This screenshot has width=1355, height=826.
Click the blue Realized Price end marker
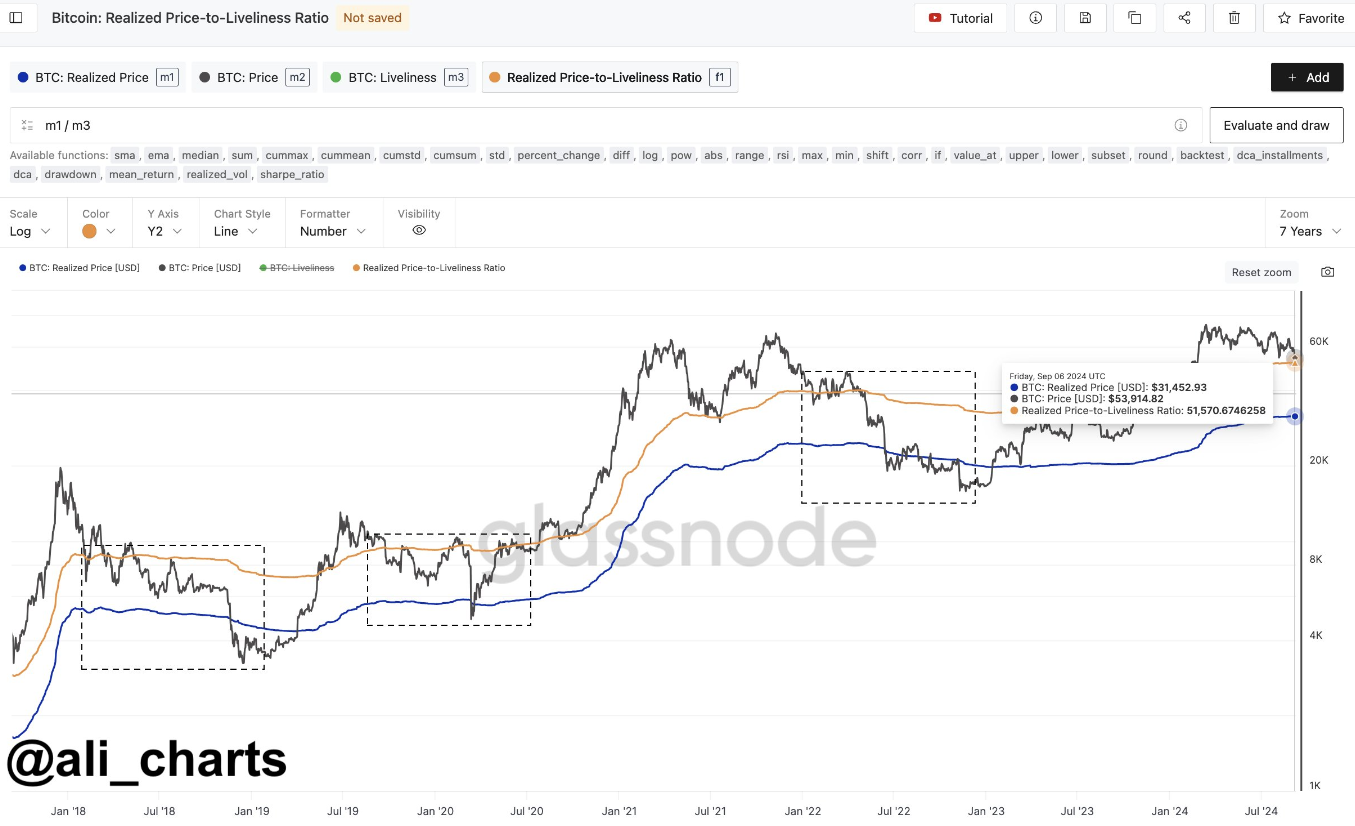(x=1295, y=416)
